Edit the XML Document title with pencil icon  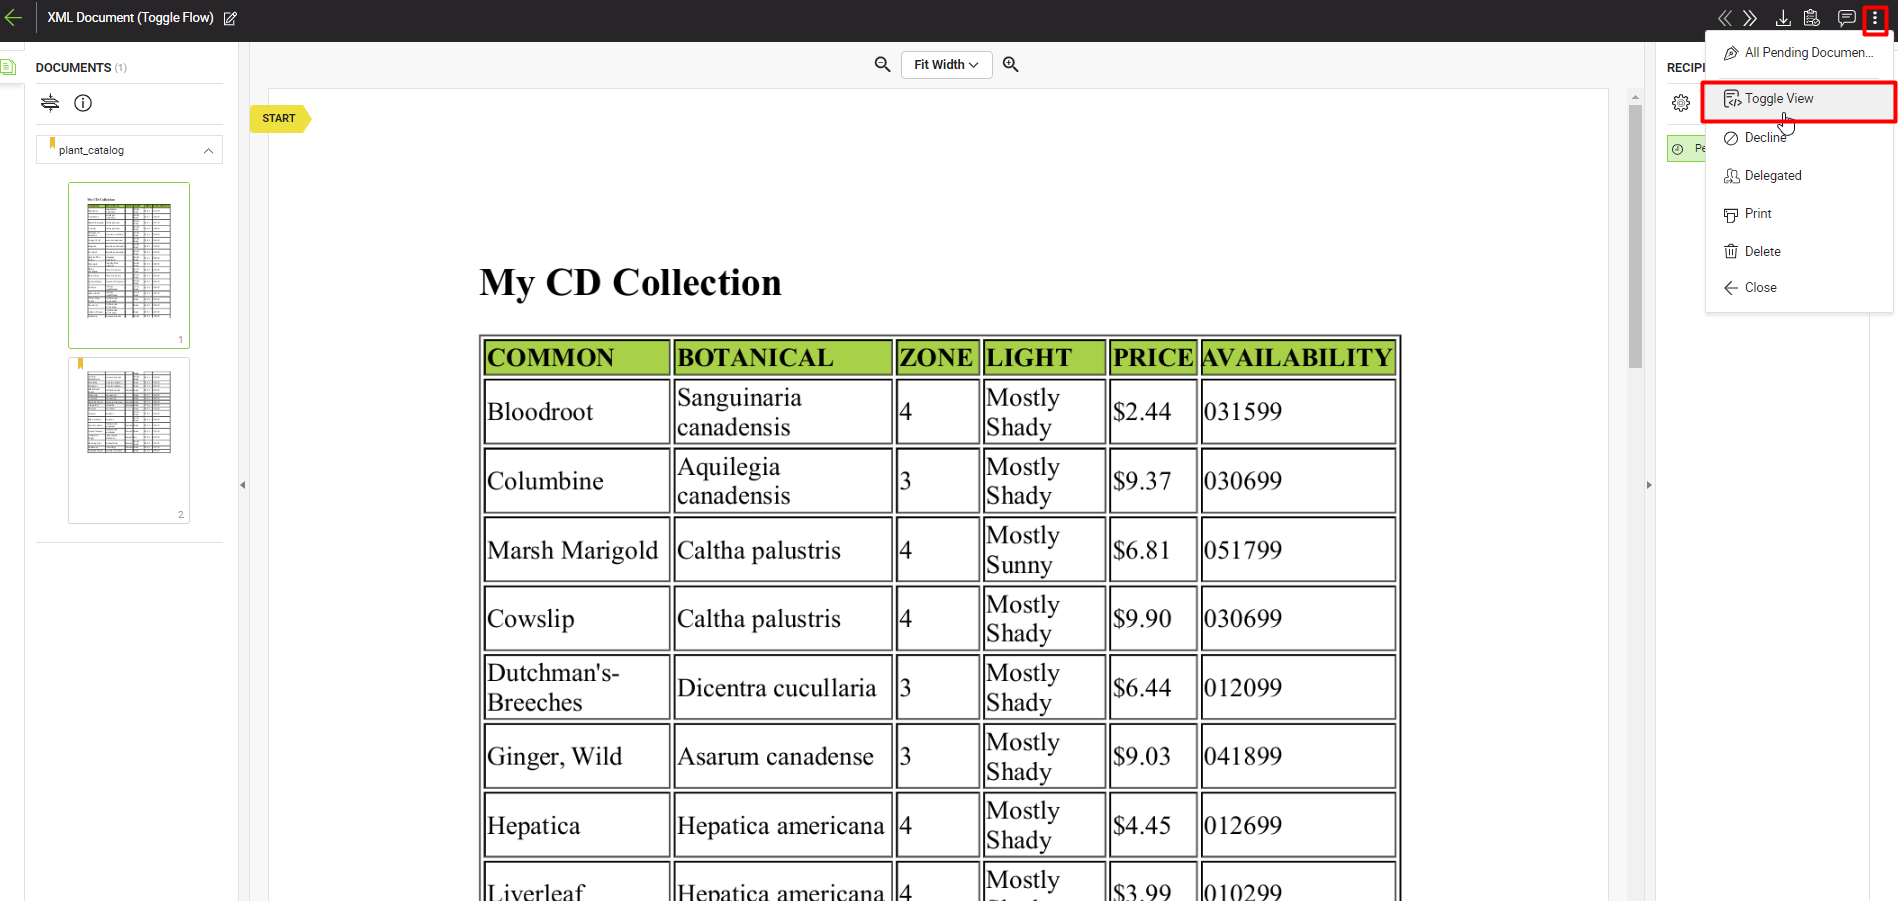(230, 18)
